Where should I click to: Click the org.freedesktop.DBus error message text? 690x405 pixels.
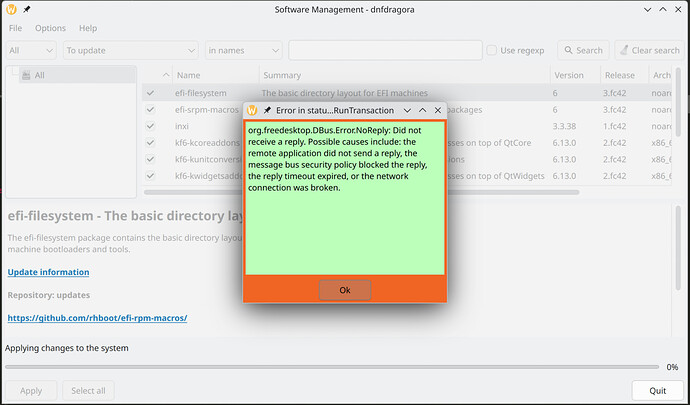click(338, 159)
